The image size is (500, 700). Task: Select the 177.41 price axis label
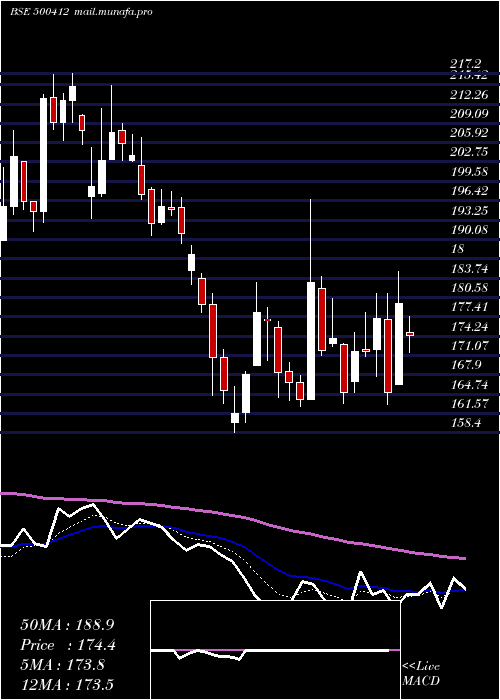pos(469,307)
